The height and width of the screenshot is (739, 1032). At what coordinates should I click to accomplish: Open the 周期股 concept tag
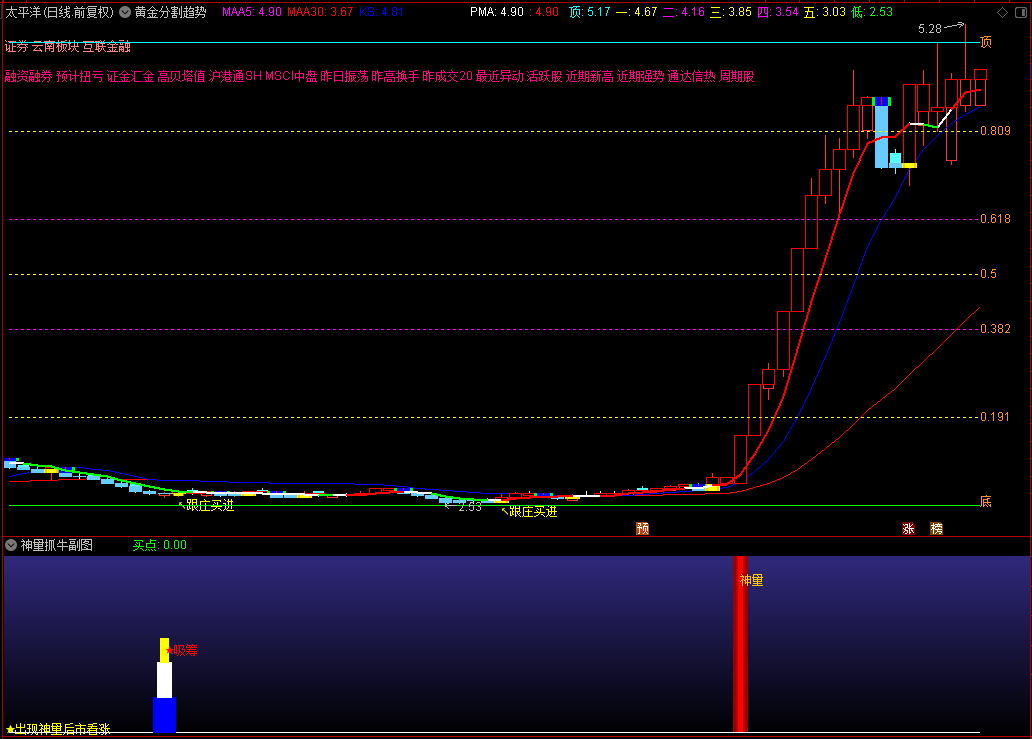(736, 76)
